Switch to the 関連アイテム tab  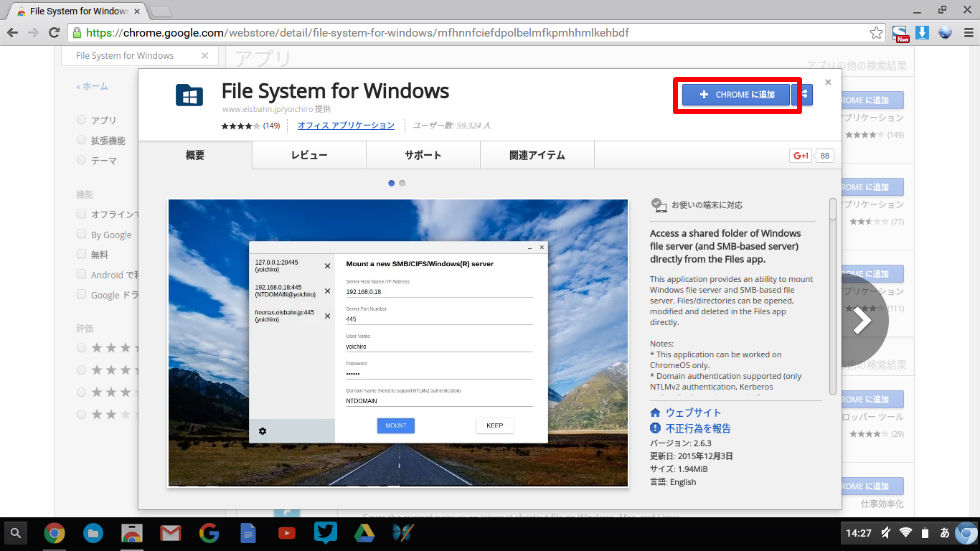point(537,155)
